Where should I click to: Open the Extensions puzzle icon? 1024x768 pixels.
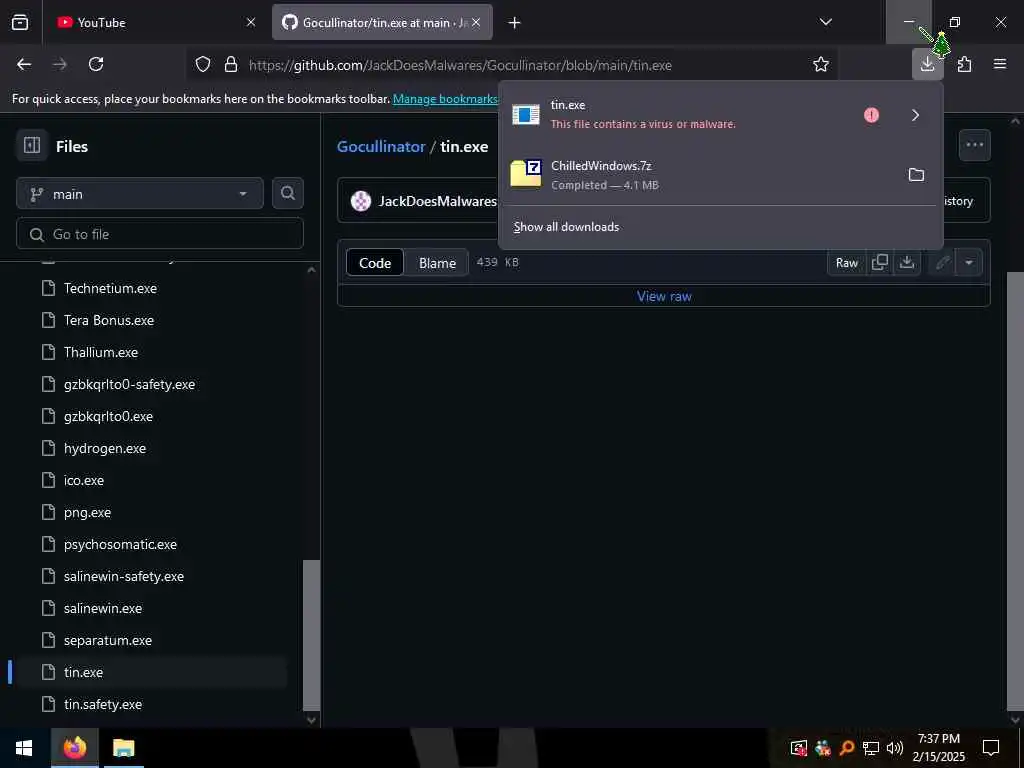click(964, 64)
